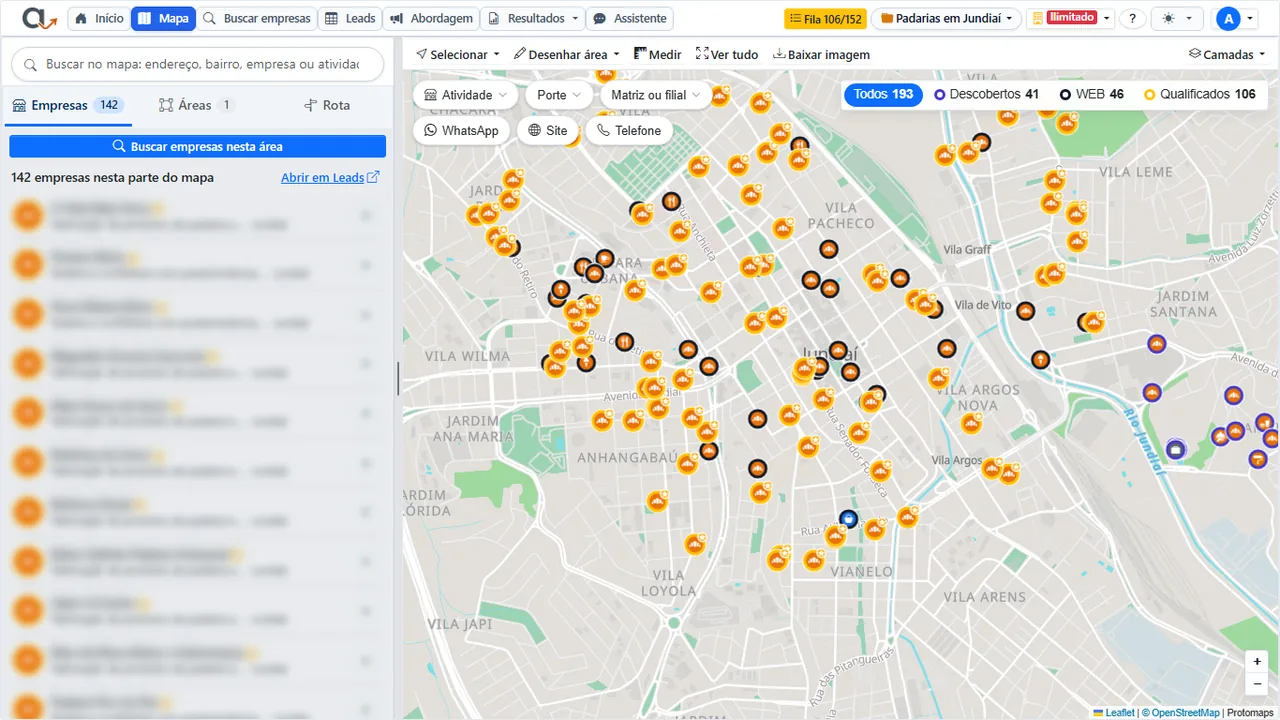1280x720 pixels.
Task: Open the Selecionar tool dropdown
Action: (457, 54)
